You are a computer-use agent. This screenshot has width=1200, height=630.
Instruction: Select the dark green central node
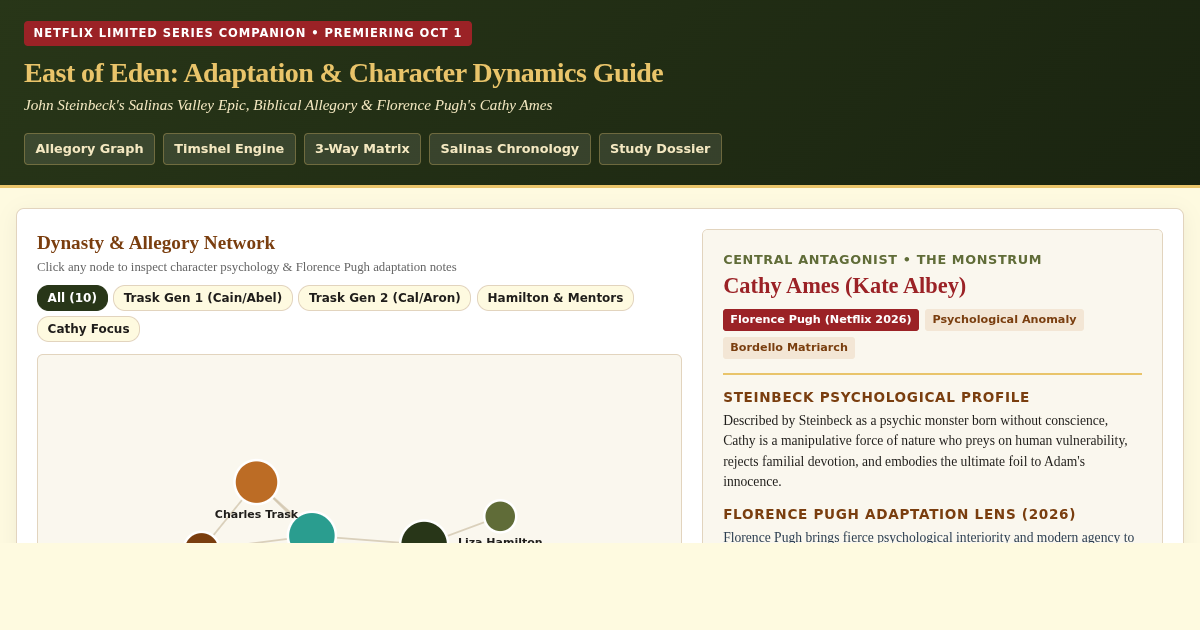[x=424, y=533]
